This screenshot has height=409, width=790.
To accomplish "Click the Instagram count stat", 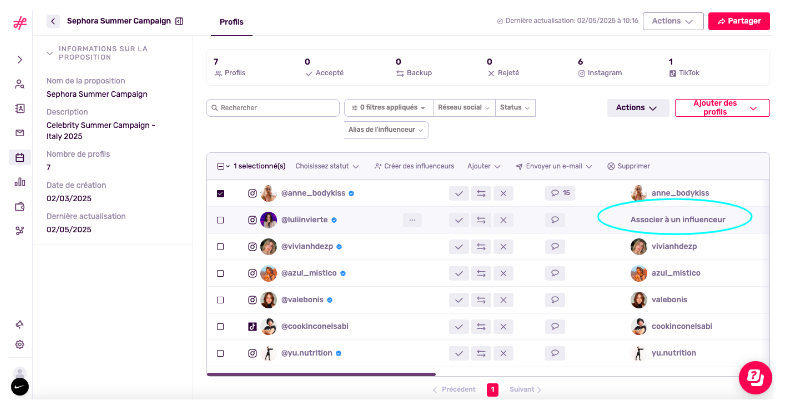I will pyautogui.click(x=600, y=67).
